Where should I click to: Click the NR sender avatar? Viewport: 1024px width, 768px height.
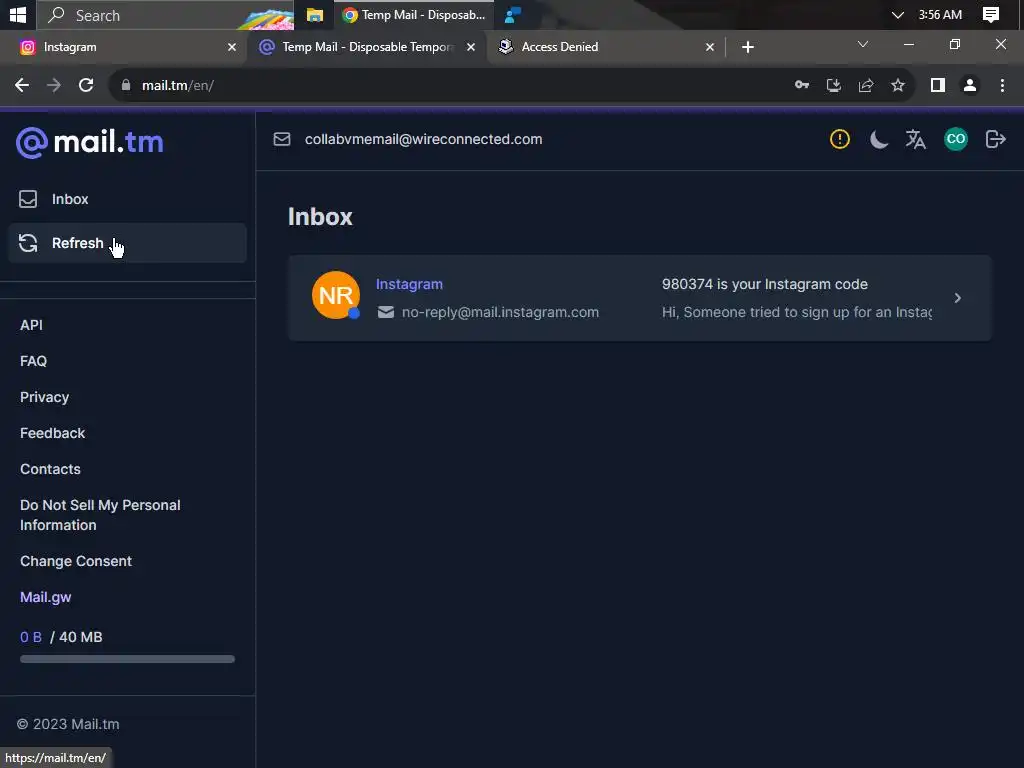(336, 295)
